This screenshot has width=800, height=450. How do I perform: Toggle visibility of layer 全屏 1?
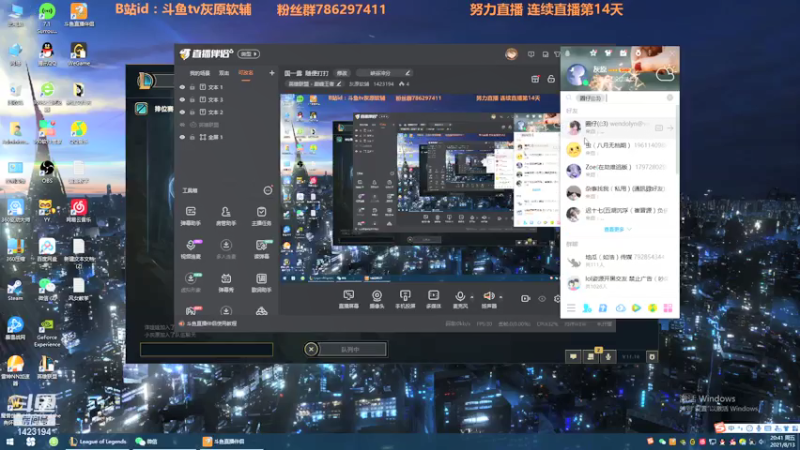(x=182, y=137)
